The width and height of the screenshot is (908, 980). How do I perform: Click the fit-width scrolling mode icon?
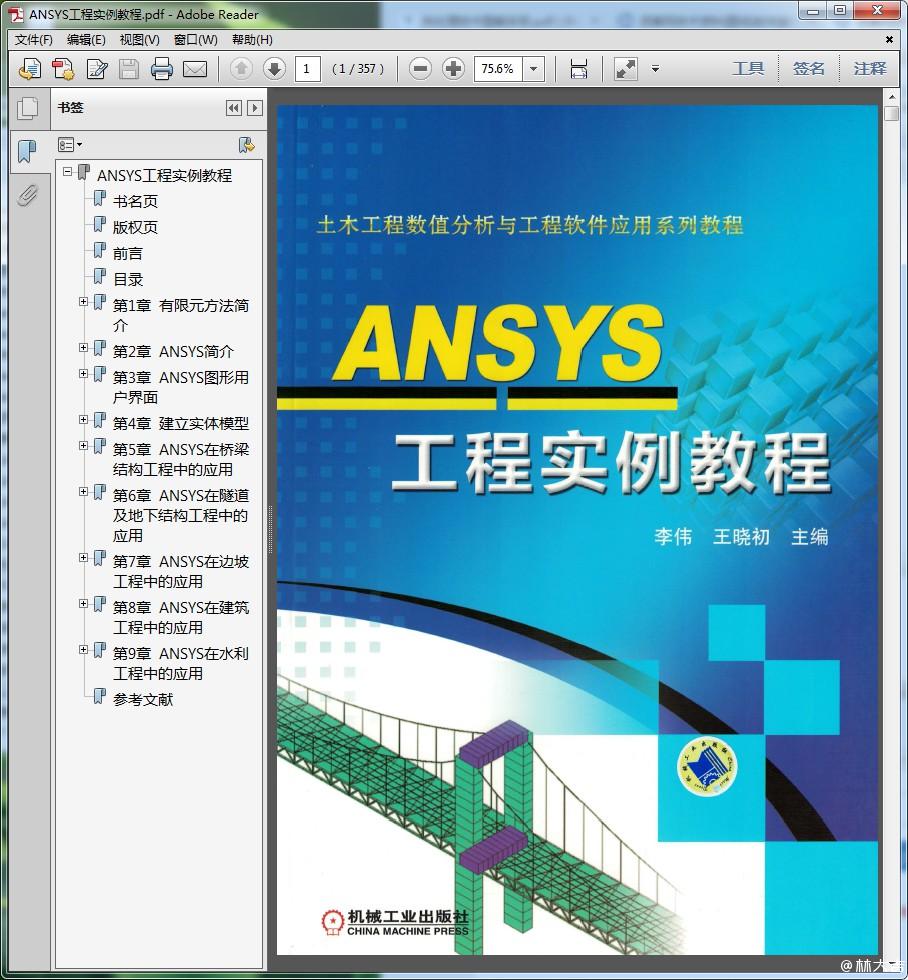(579, 69)
